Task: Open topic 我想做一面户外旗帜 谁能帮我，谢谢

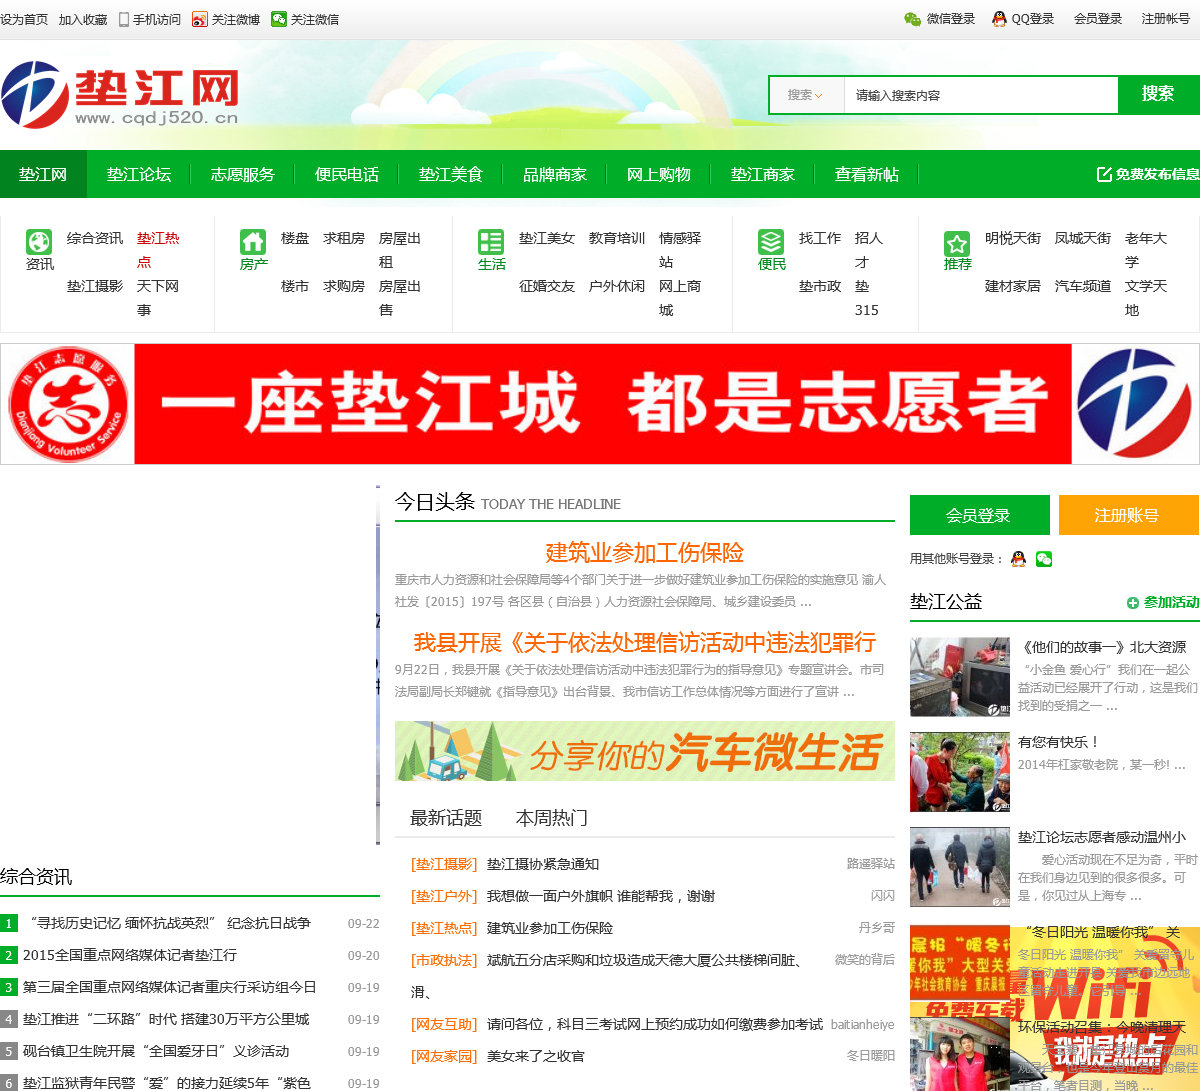Action: [x=601, y=896]
